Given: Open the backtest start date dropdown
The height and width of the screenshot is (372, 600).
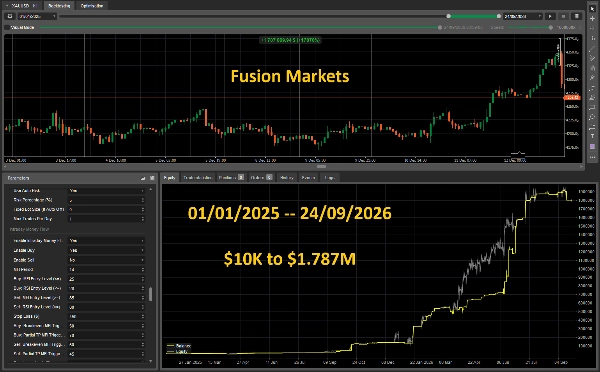Looking at the screenshot, I should [x=38, y=16].
